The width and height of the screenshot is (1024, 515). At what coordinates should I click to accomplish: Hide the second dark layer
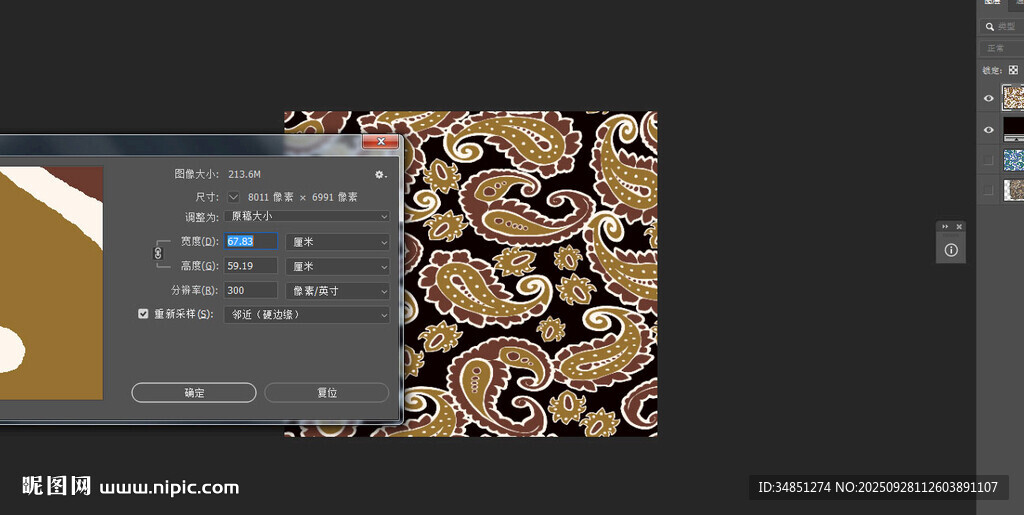coord(989,129)
